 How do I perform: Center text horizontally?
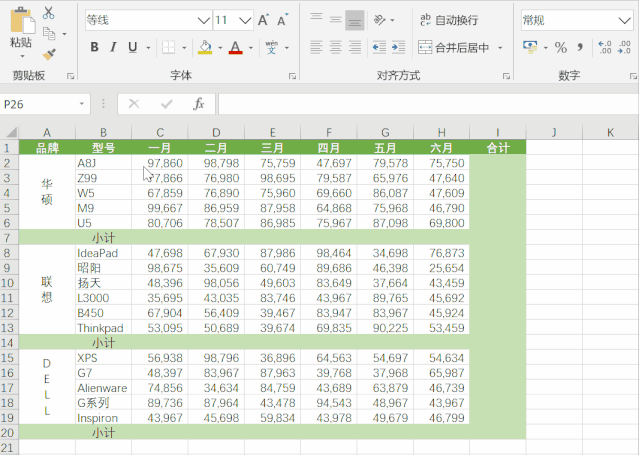pyautogui.click(x=335, y=47)
